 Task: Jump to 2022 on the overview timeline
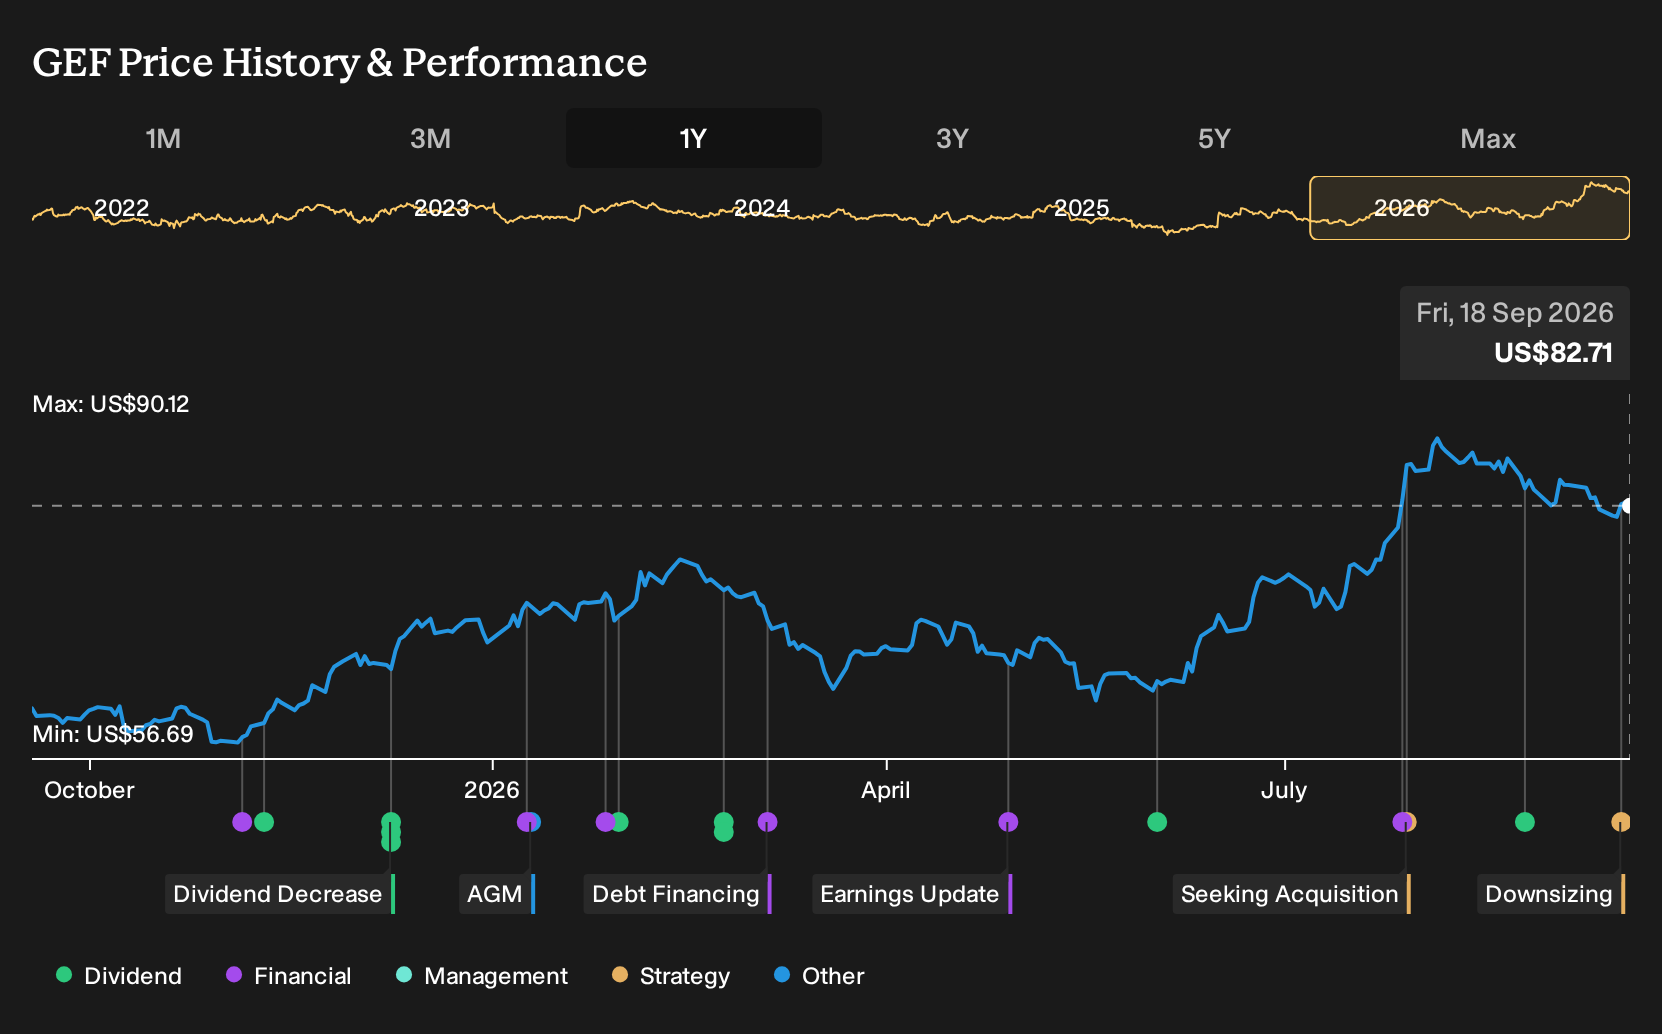click(x=121, y=208)
